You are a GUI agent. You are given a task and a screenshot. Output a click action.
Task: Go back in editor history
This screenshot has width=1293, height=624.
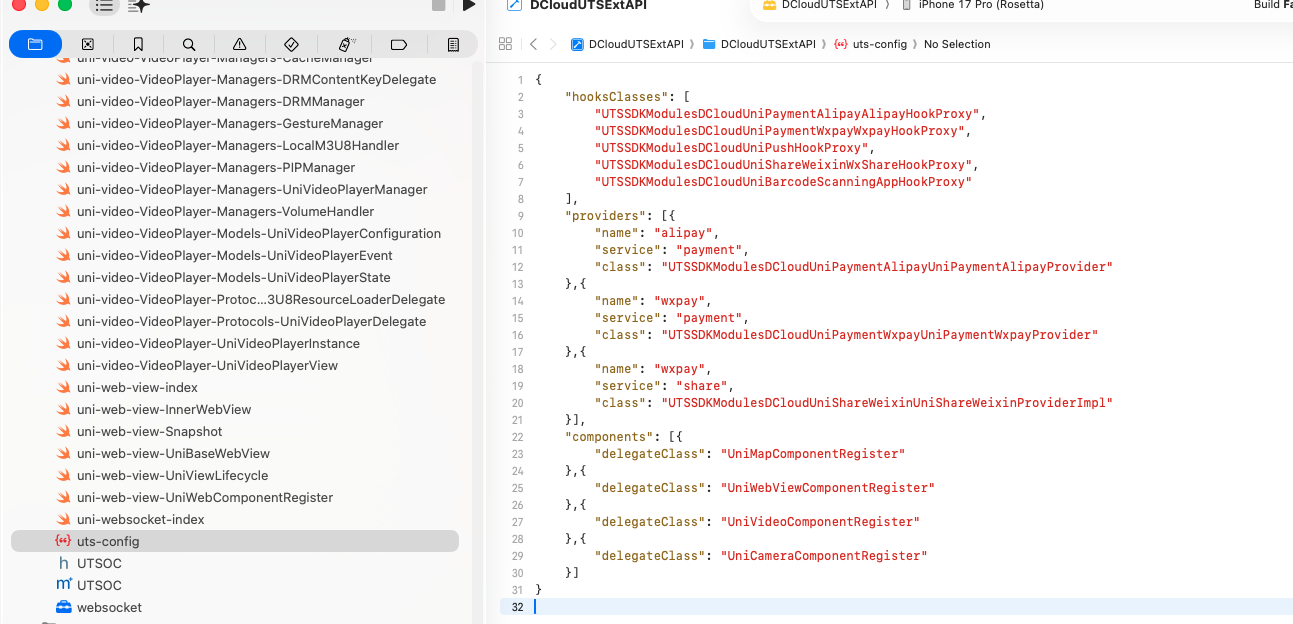pos(533,44)
